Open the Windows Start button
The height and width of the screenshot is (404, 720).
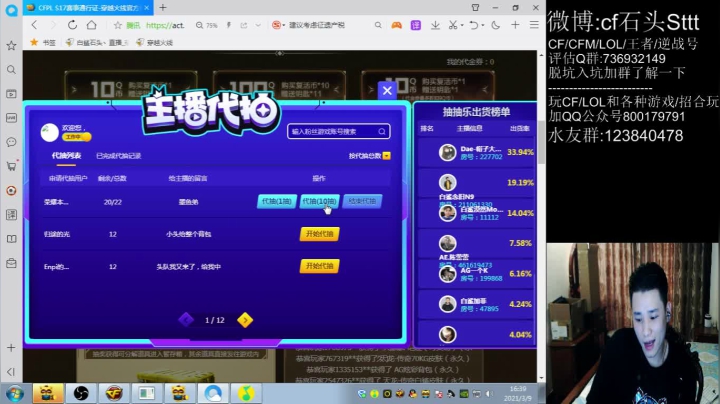15,394
